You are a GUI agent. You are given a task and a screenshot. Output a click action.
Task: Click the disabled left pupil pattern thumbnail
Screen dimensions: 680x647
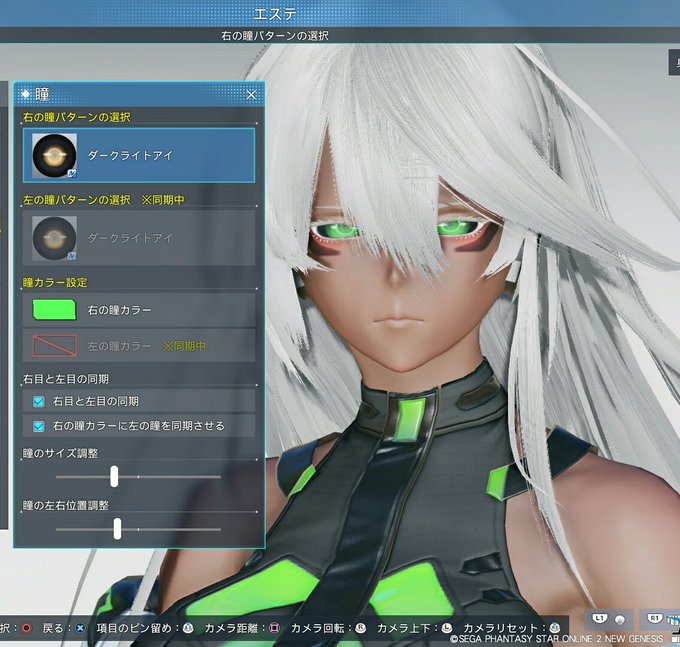[54, 238]
